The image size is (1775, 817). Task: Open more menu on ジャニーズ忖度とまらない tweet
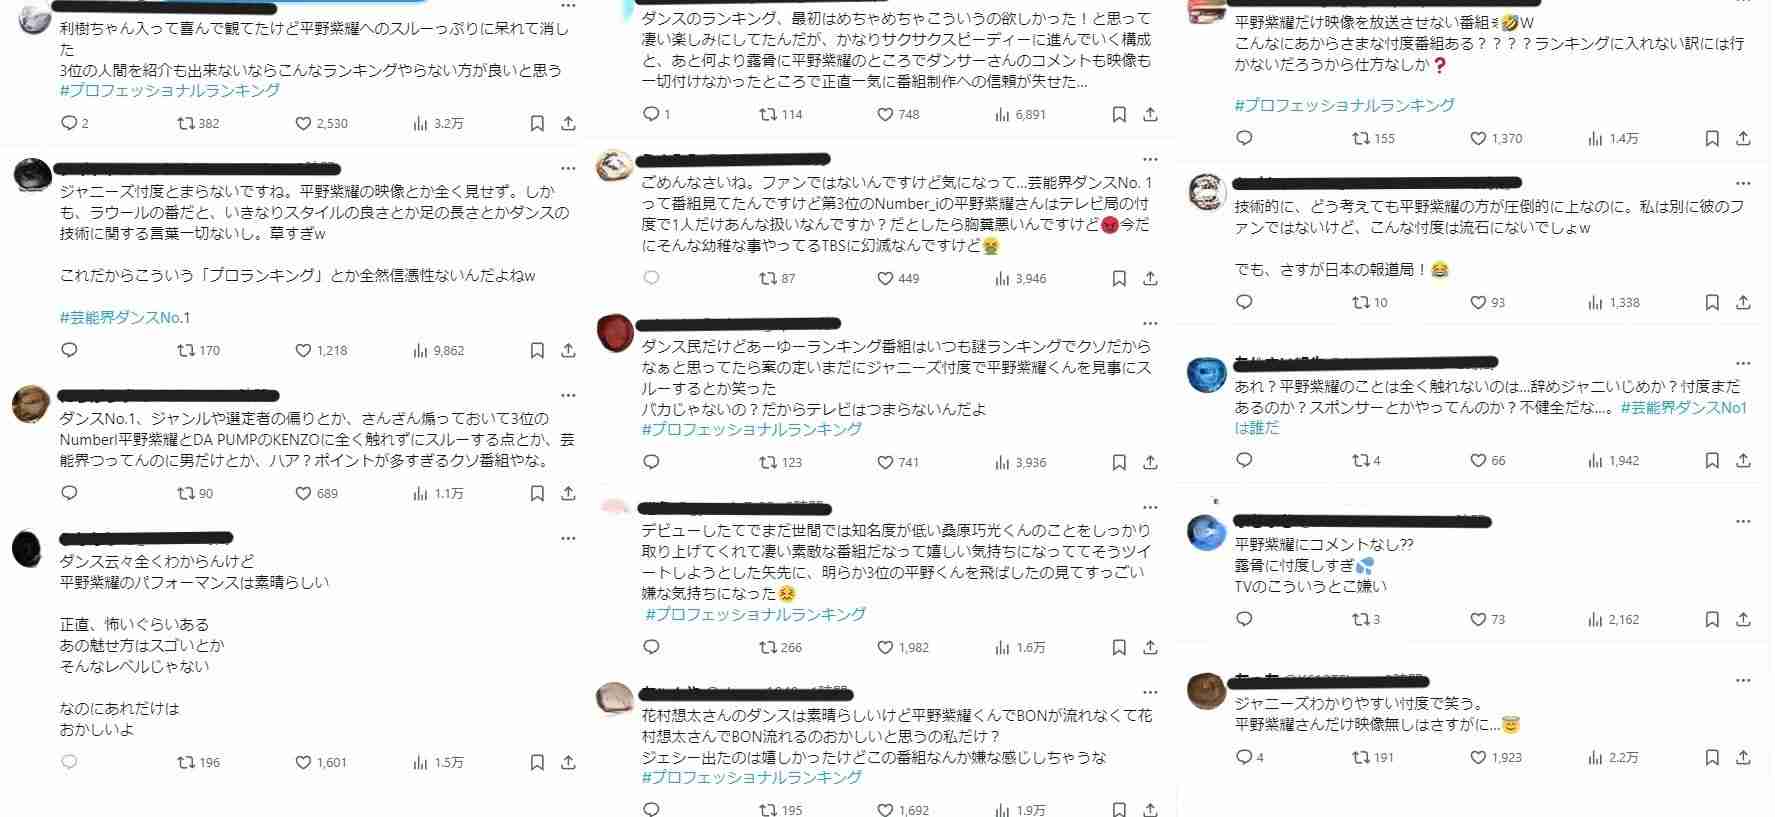pyautogui.click(x=568, y=168)
